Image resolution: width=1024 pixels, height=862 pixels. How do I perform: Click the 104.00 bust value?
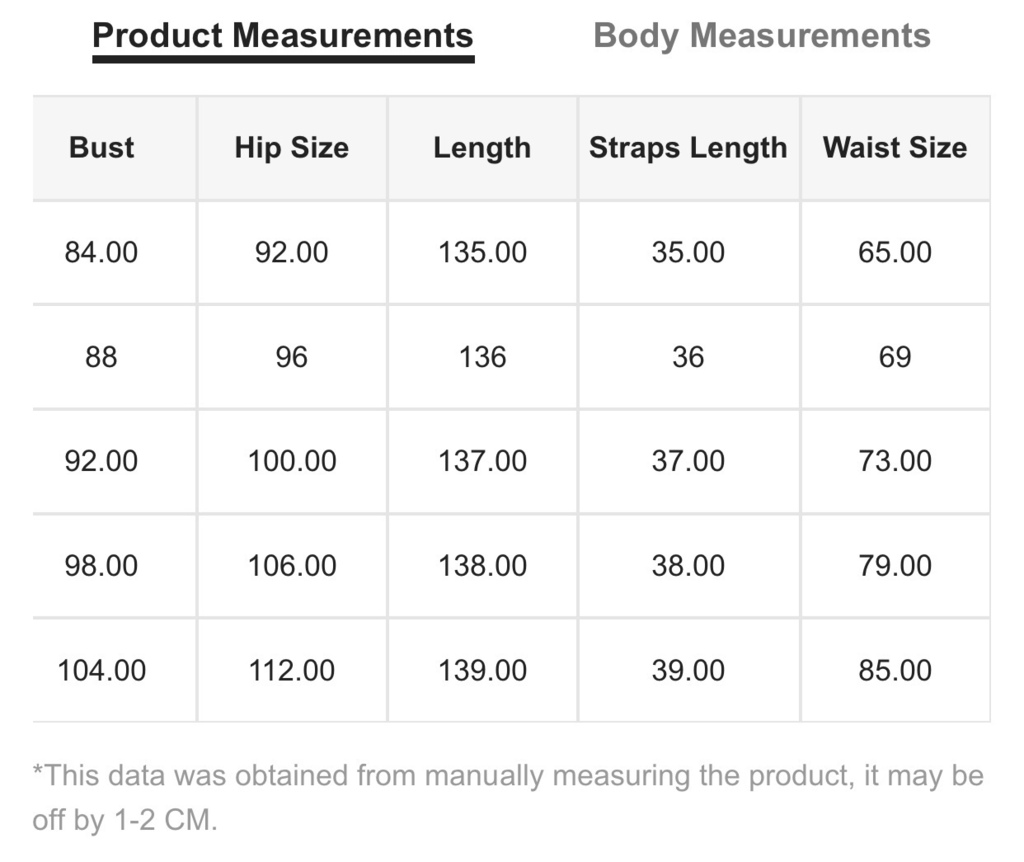coord(101,671)
